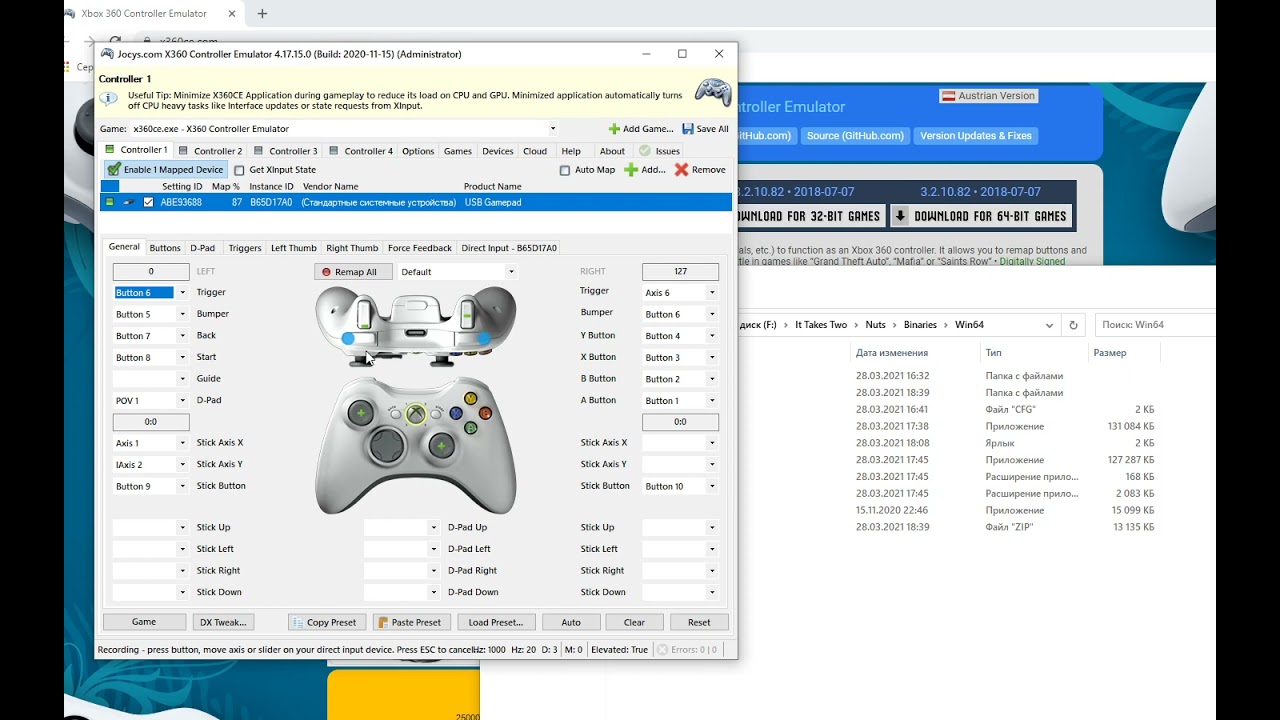Click Copy Preset button
Screen dimensions: 1280x720
point(326,622)
